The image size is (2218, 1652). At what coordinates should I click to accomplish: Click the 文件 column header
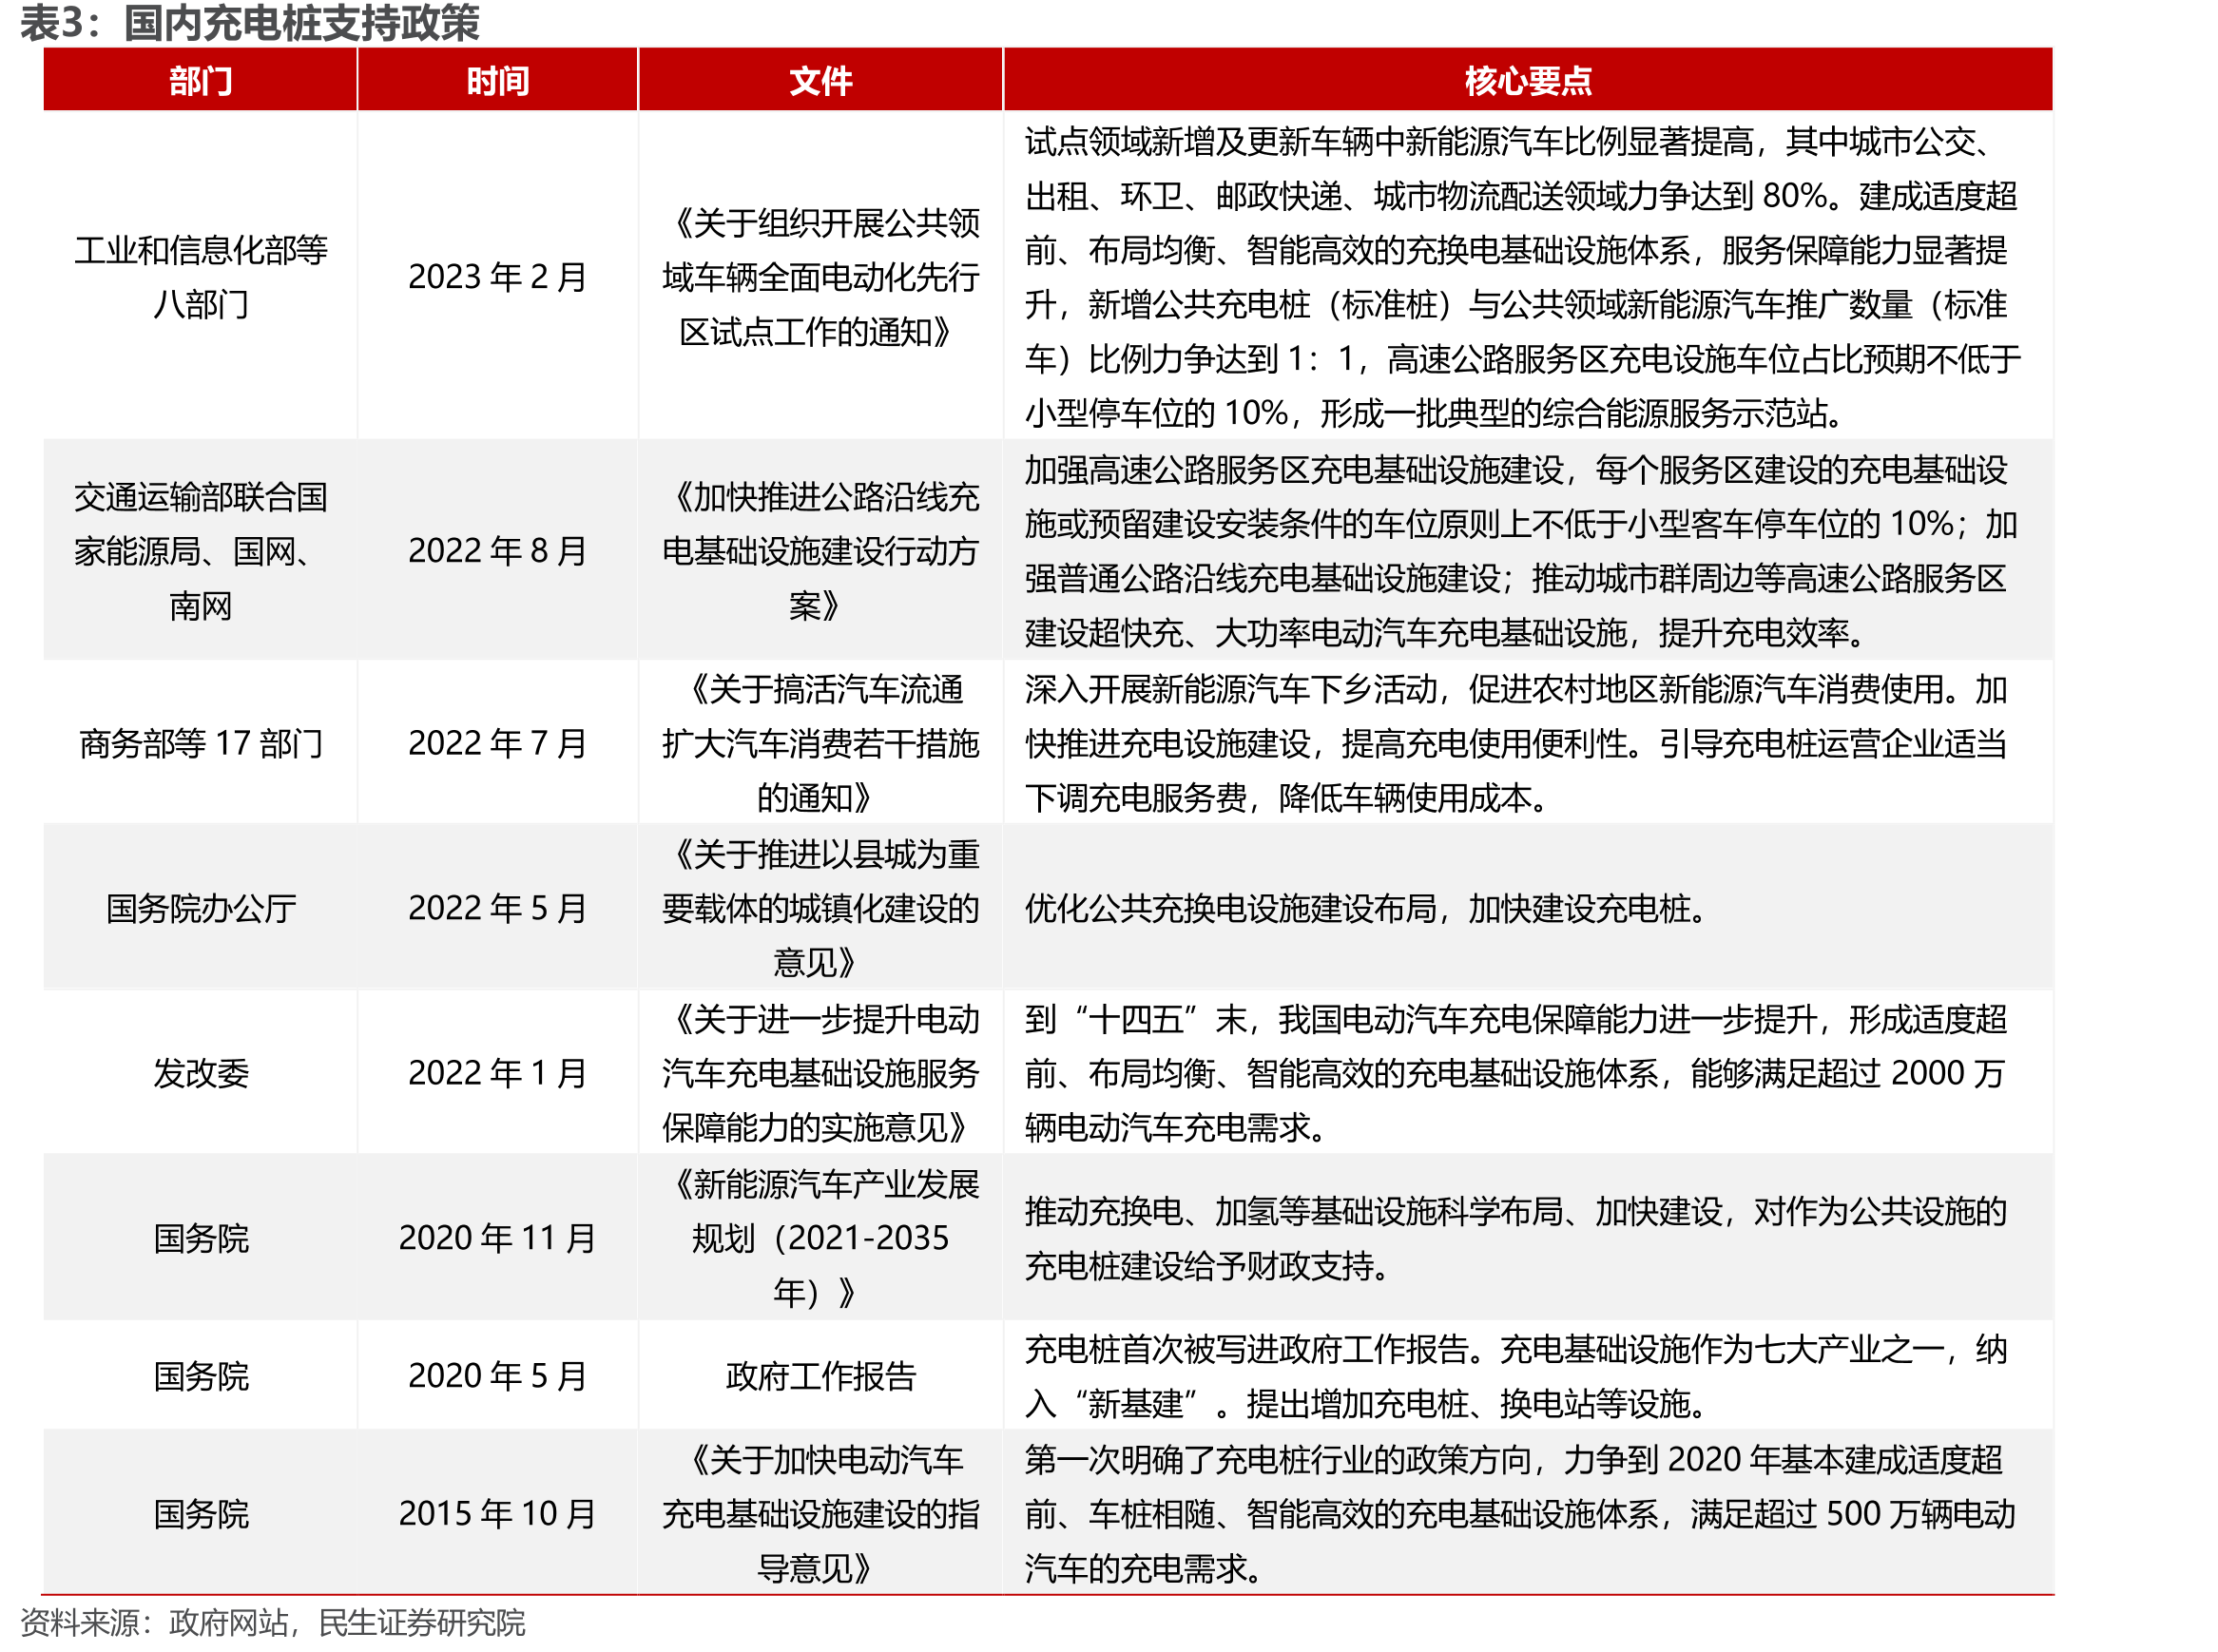(820, 80)
